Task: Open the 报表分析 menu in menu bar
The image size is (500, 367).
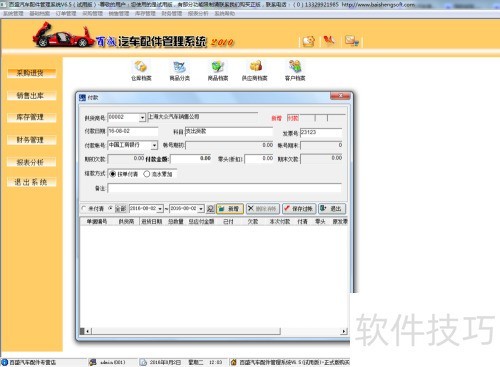Action: coord(198,13)
